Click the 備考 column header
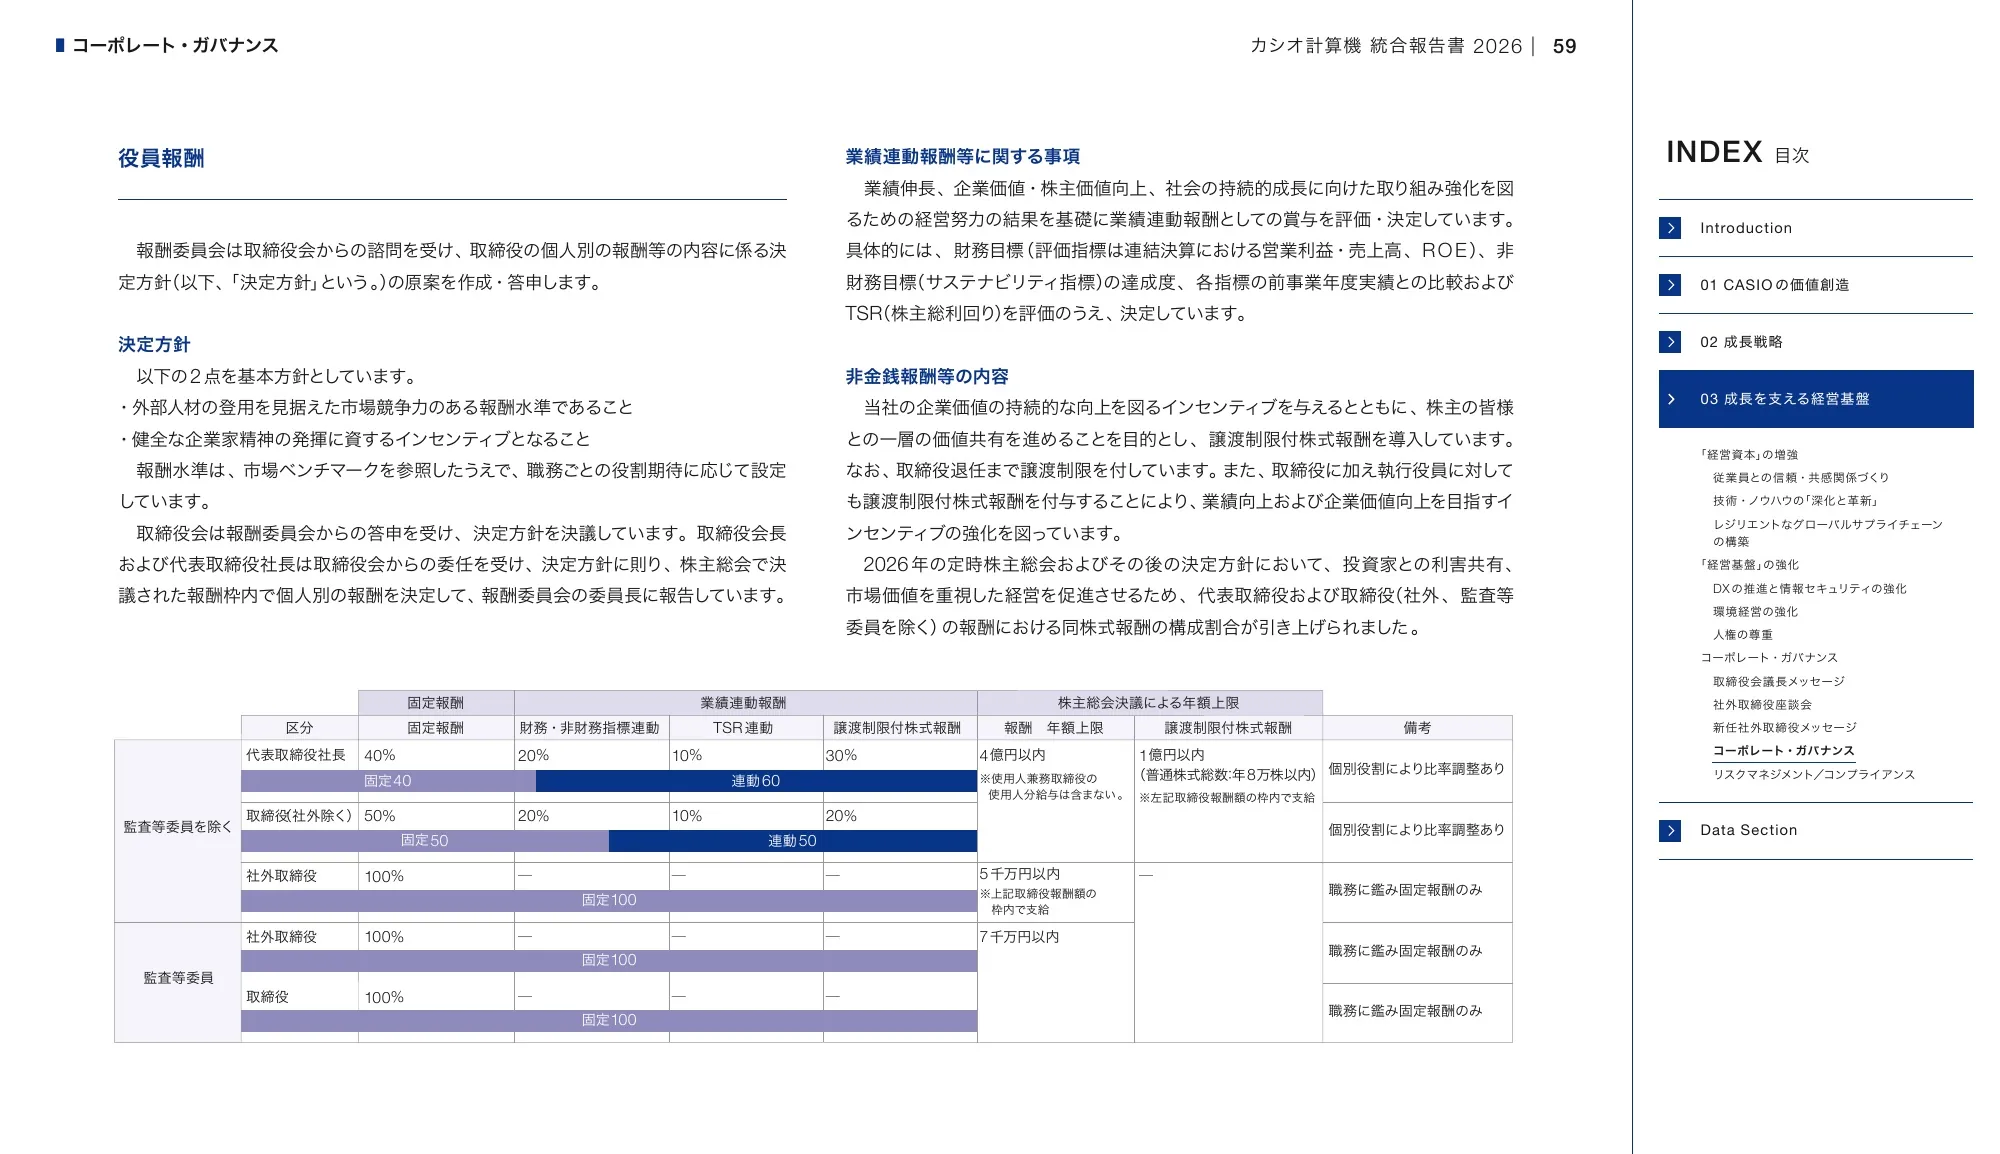The width and height of the screenshot is (2000, 1154). pyautogui.click(x=1417, y=728)
